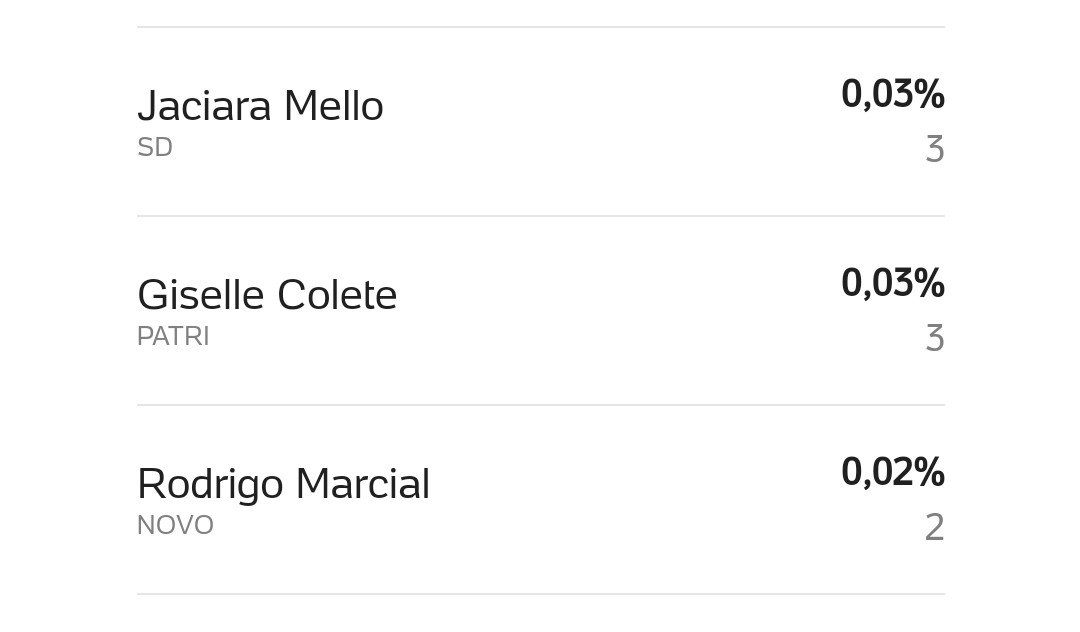Click Jaciara Mello's 0,03% percentage
Viewport: 1080px width, 632px height.
click(893, 94)
